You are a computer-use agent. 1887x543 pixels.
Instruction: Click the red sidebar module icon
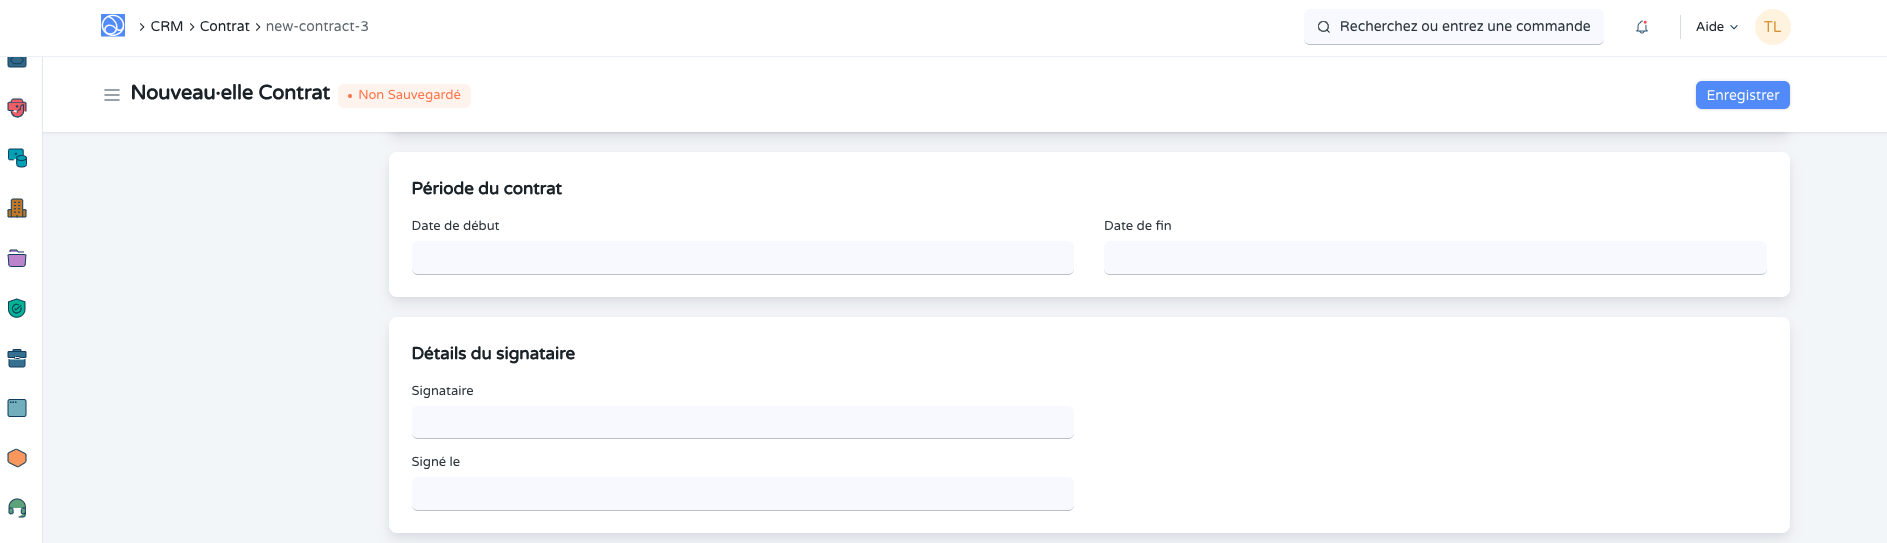click(17, 108)
